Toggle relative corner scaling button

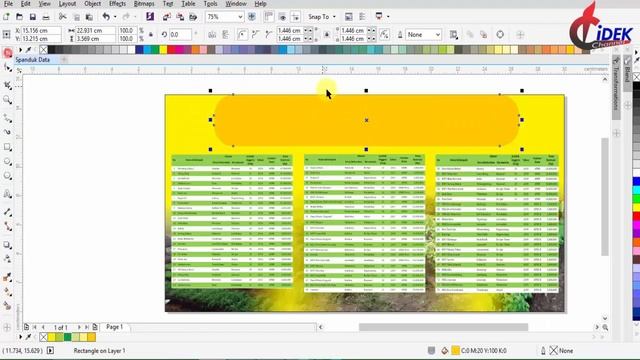click(384, 35)
